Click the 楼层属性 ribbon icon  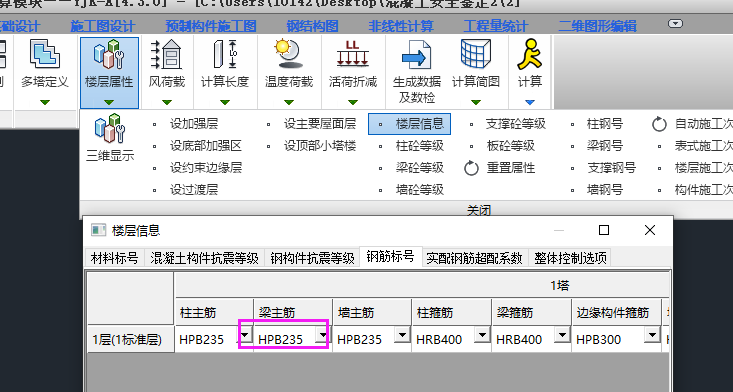pyautogui.click(x=109, y=54)
